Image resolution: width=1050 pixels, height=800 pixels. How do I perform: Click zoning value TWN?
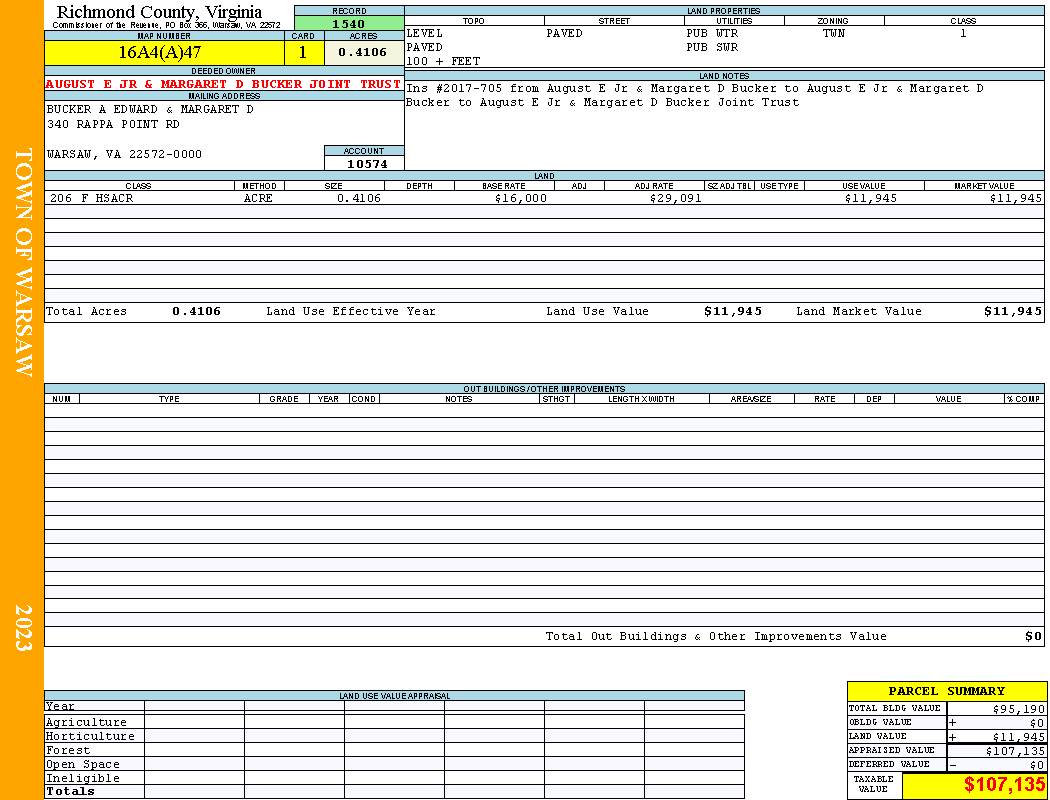click(x=834, y=33)
